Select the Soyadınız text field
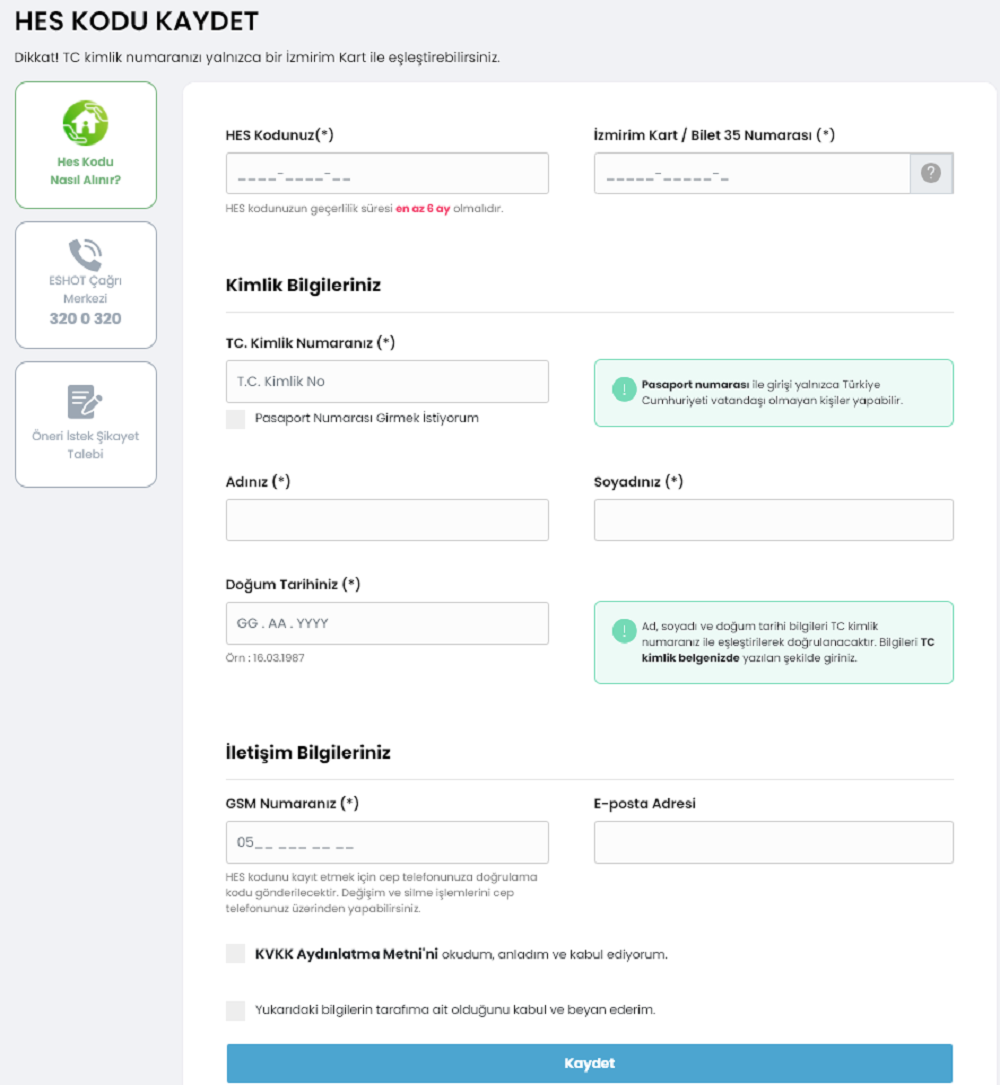Viewport: 1000px width, 1085px height. [x=773, y=520]
